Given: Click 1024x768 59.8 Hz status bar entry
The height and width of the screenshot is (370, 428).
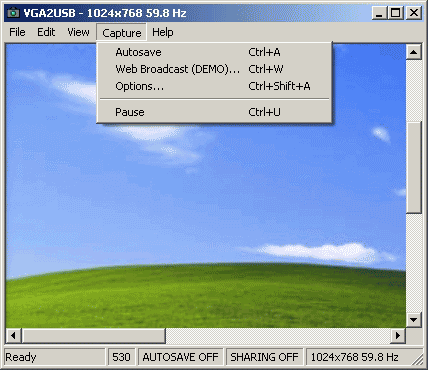Looking at the screenshot, I should click(x=355, y=357).
